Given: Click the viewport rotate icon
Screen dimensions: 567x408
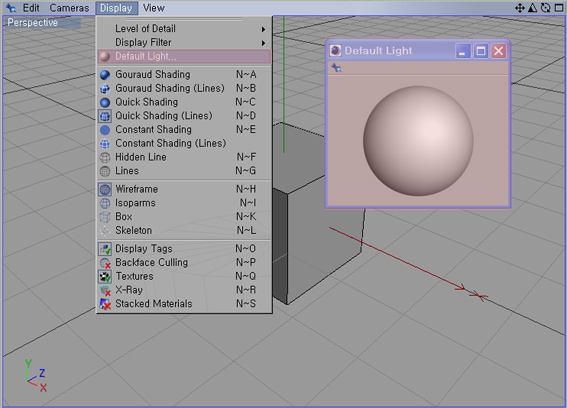Looking at the screenshot, I should coord(545,8).
